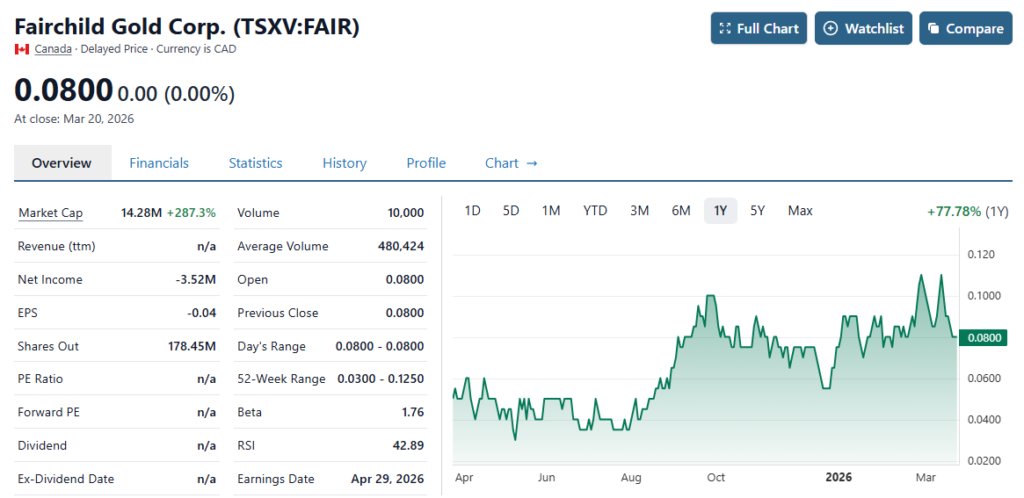Show YTD chart range
This screenshot has height=498, width=1024.
pos(595,210)
